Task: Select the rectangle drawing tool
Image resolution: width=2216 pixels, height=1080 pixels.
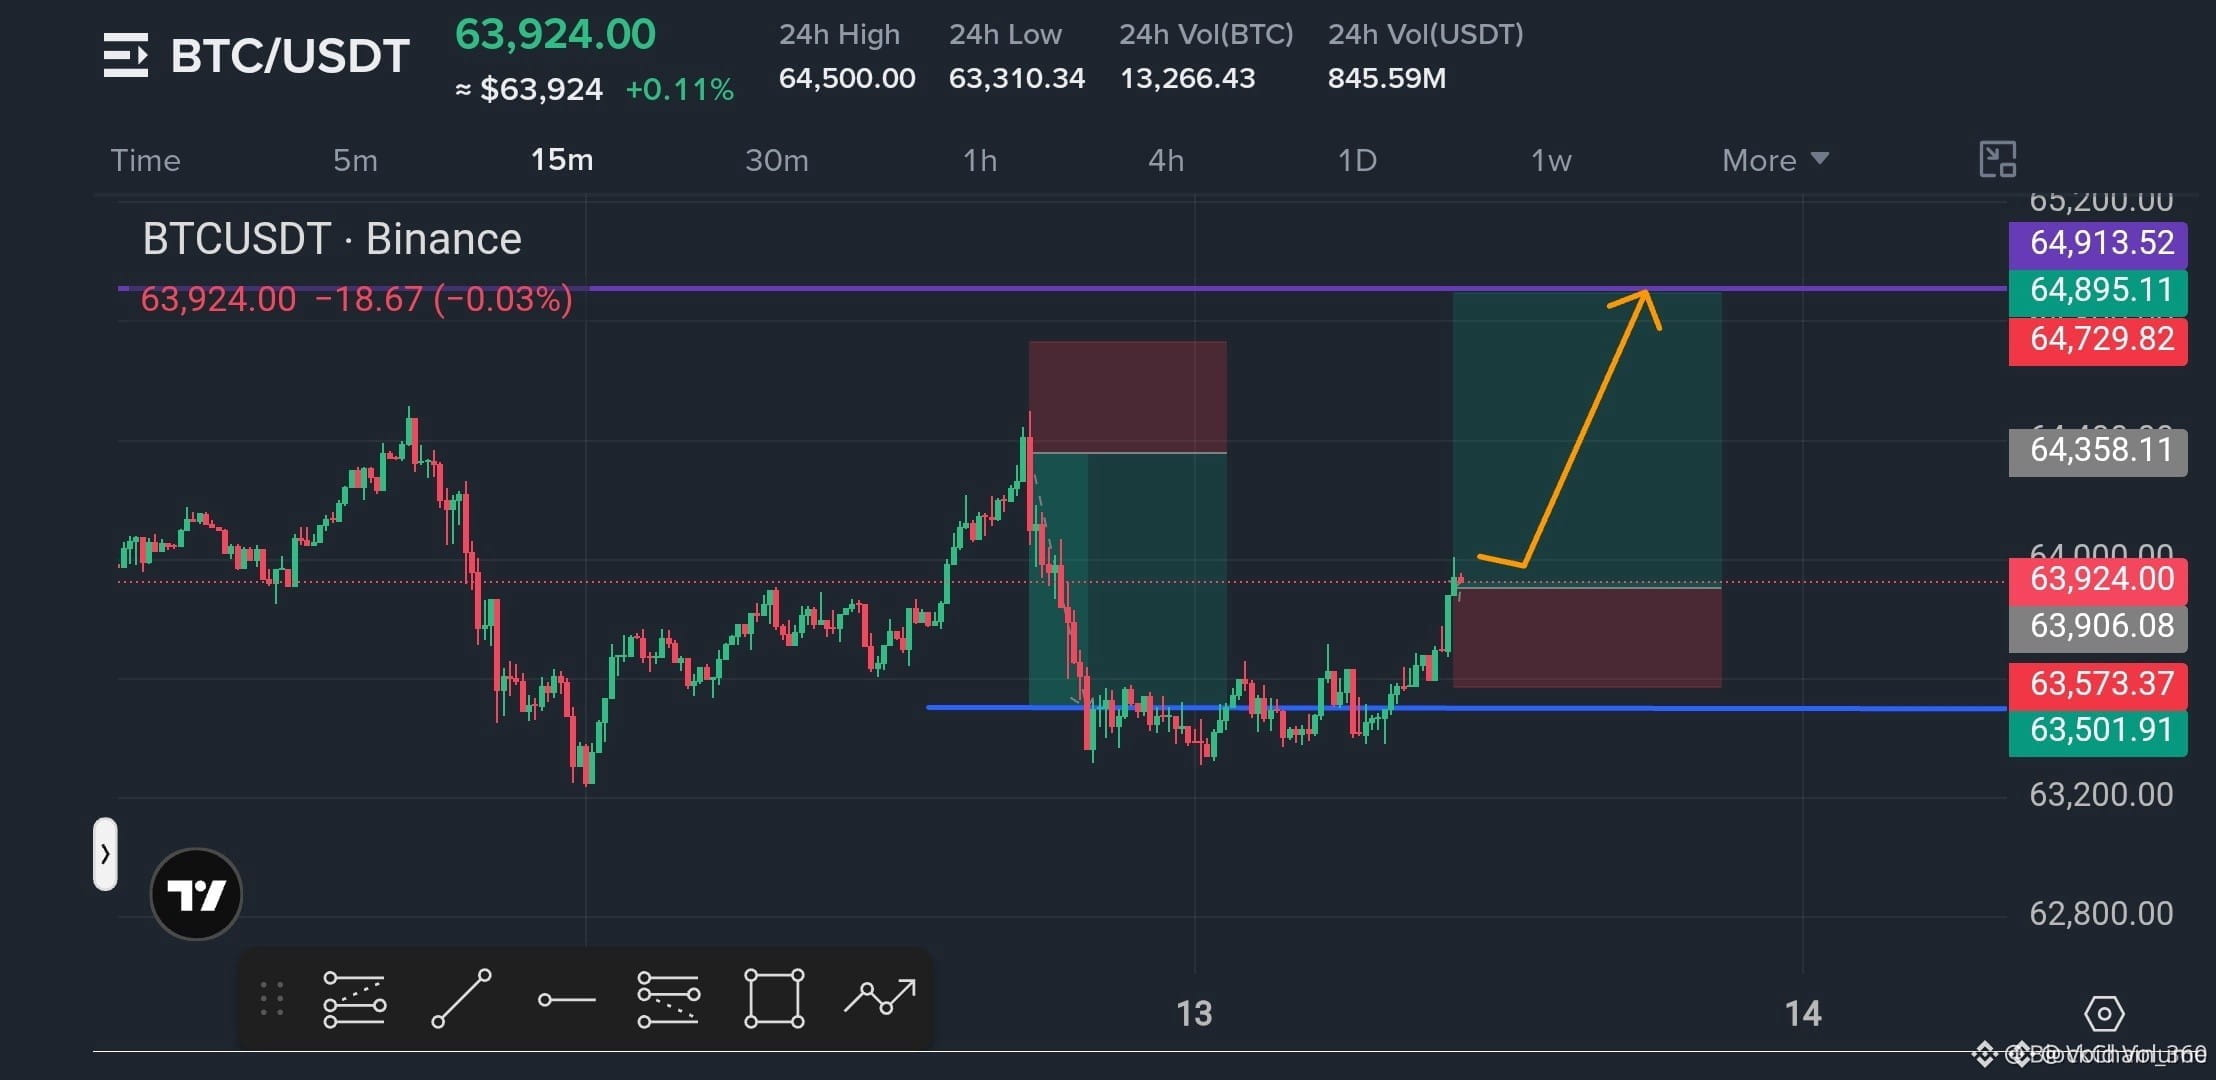Action: pyautogui.click(x=774, y=998)
